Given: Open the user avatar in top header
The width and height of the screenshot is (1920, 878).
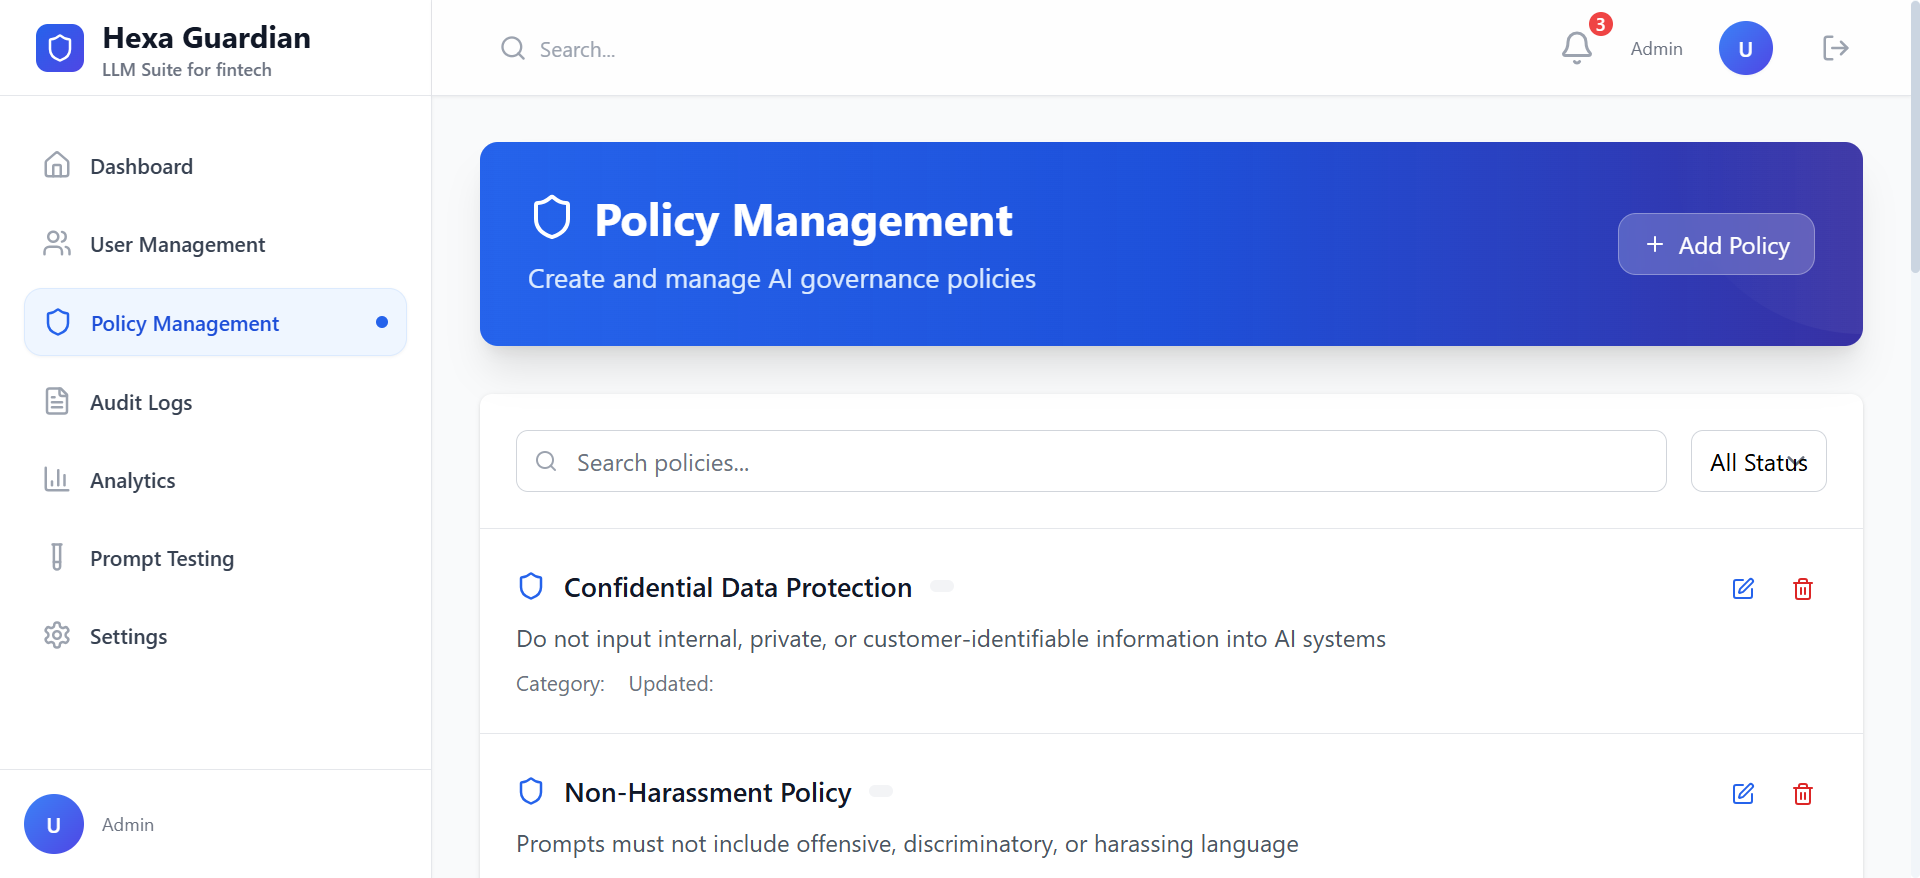Looking at the screenshot, I should 1745,48.
